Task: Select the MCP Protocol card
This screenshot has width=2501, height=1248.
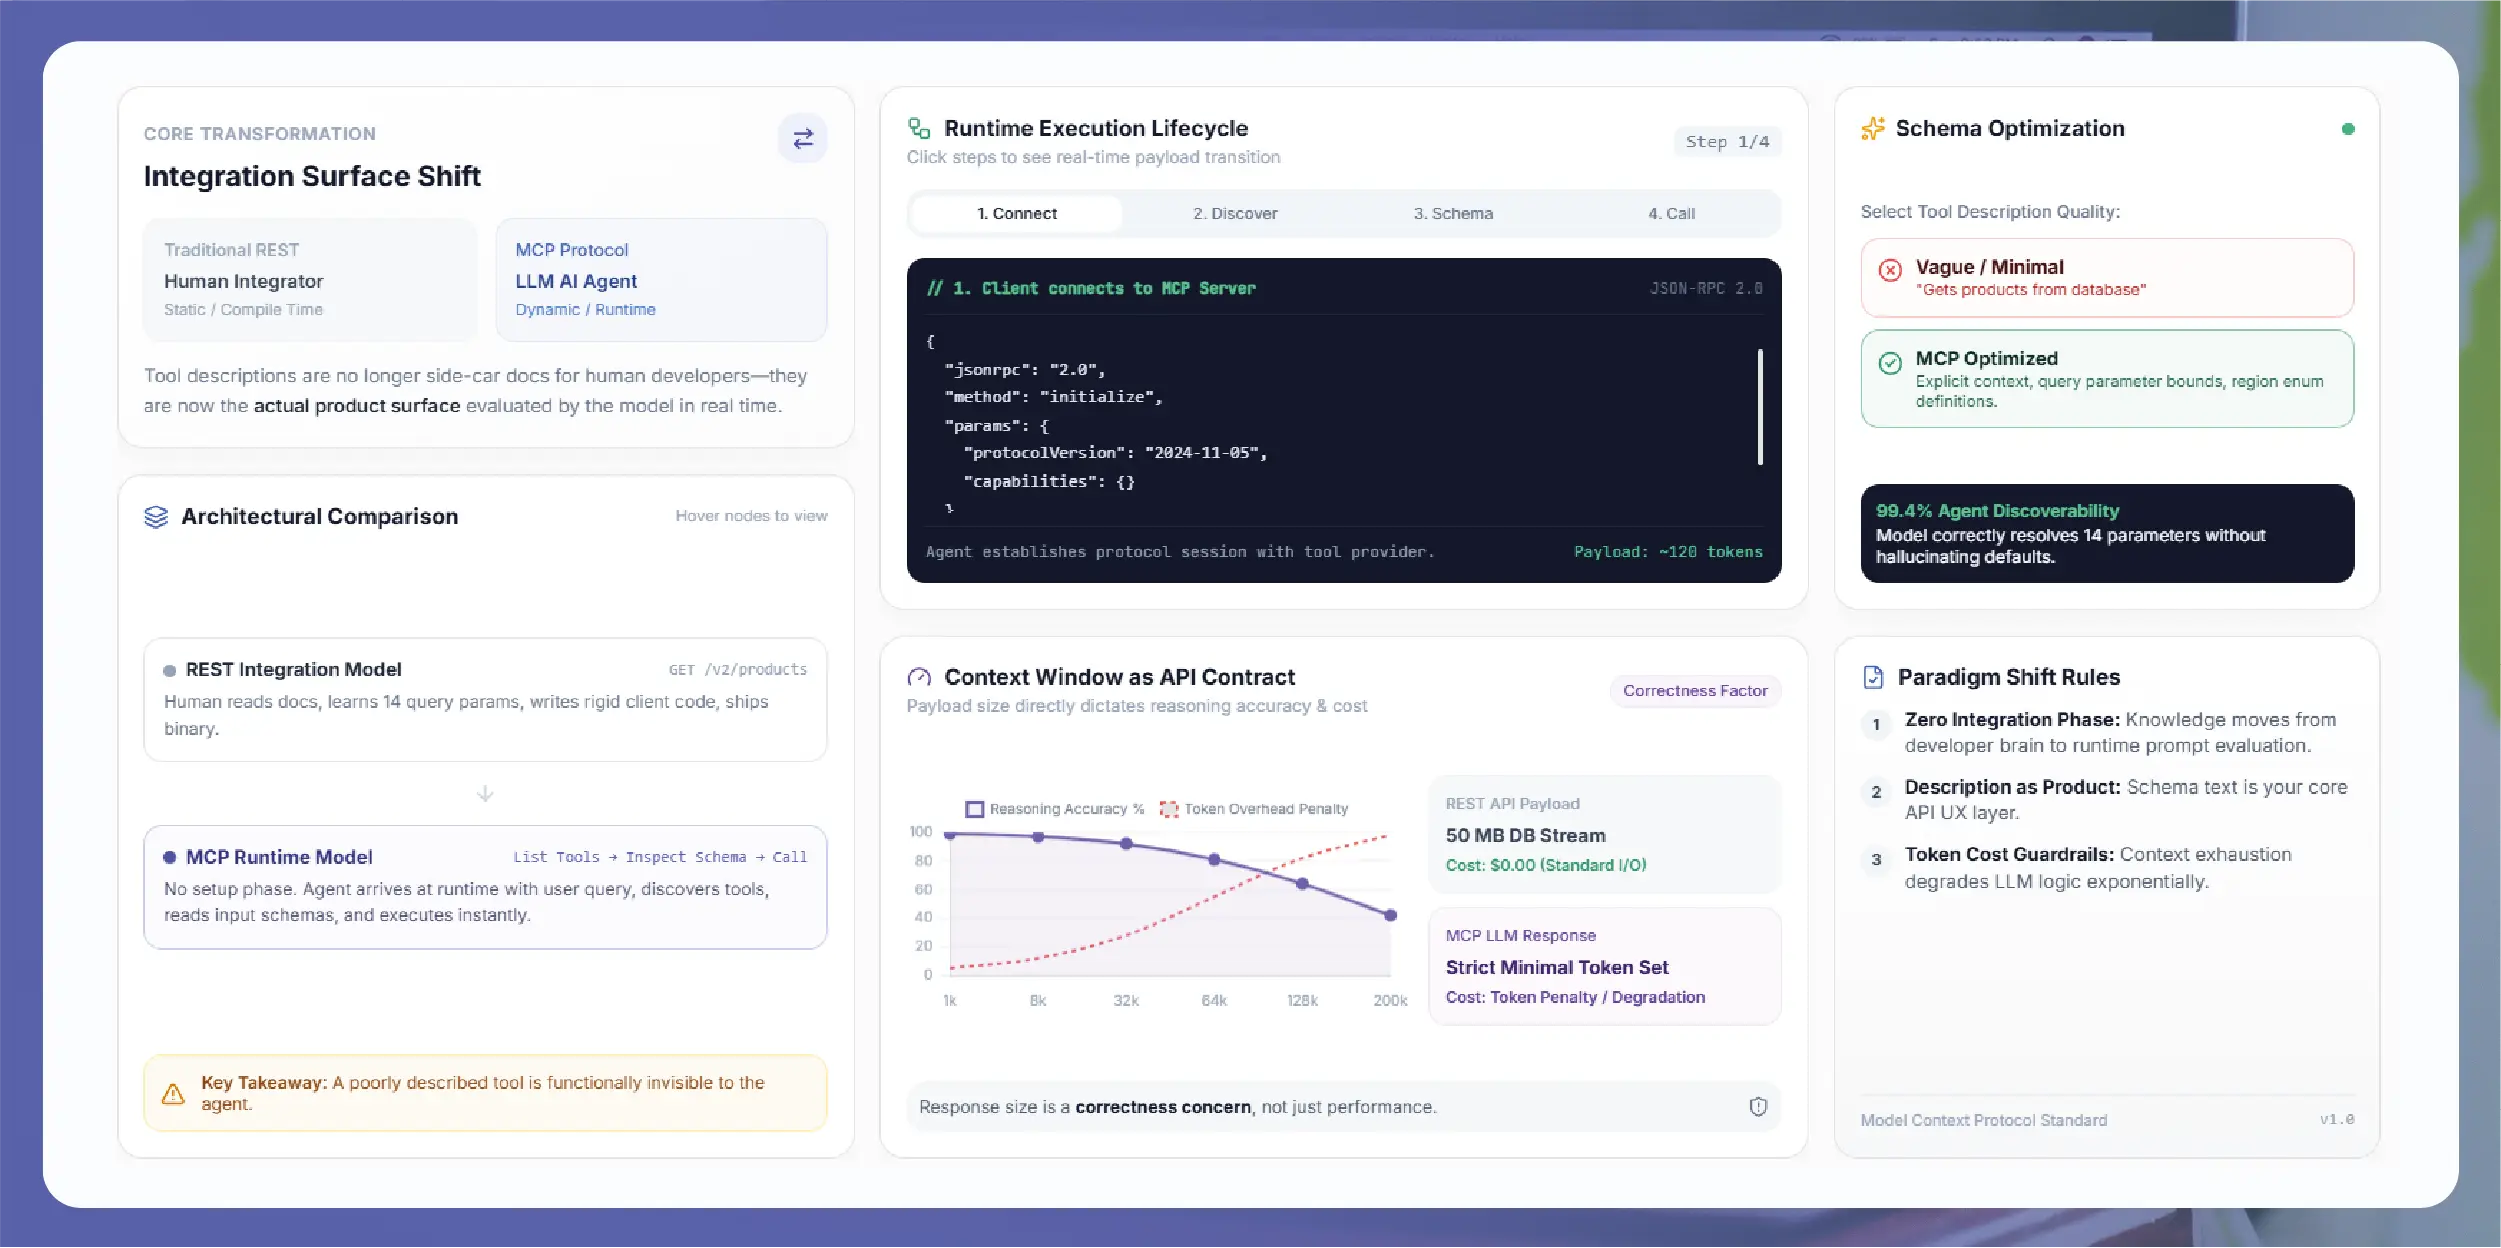Action: [x=661, y=280]
